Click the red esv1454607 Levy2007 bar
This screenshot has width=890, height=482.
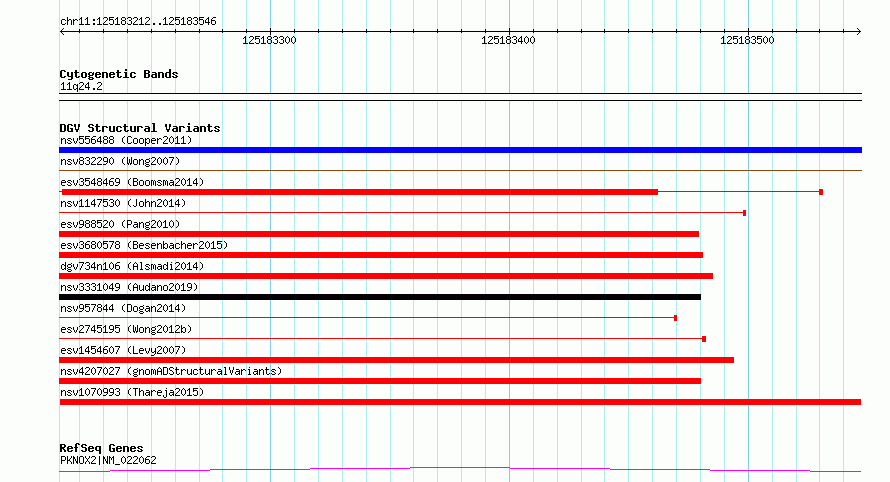coord(397,360)
